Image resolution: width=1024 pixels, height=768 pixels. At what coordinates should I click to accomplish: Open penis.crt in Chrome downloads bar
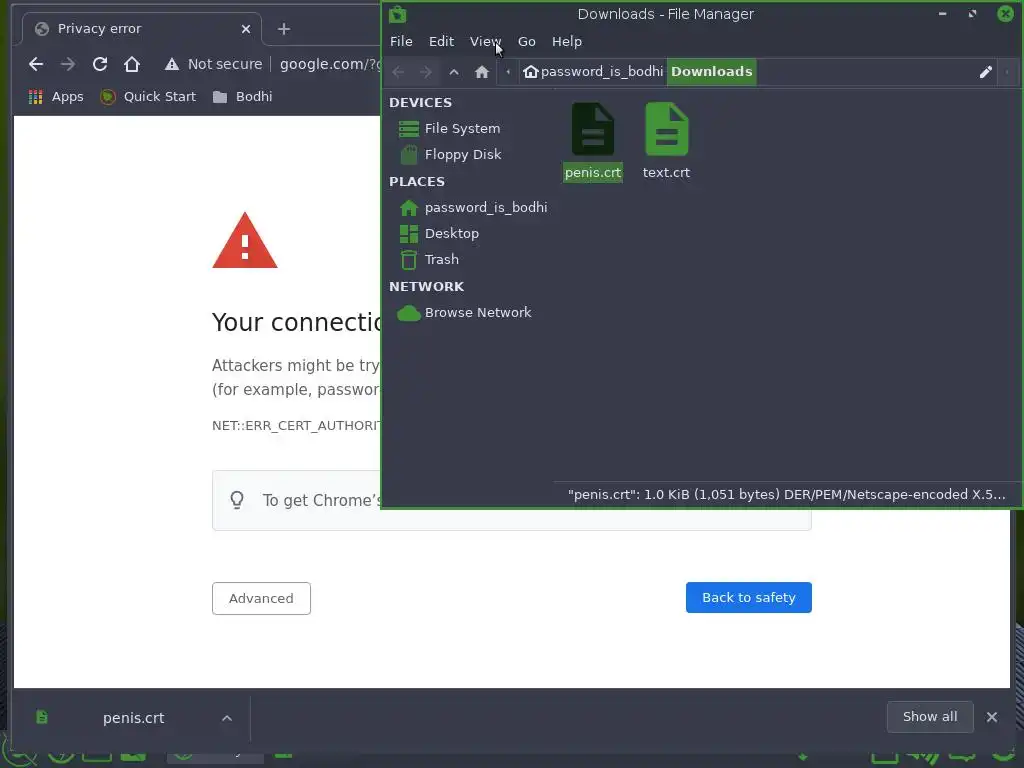[x=133, y=718]
